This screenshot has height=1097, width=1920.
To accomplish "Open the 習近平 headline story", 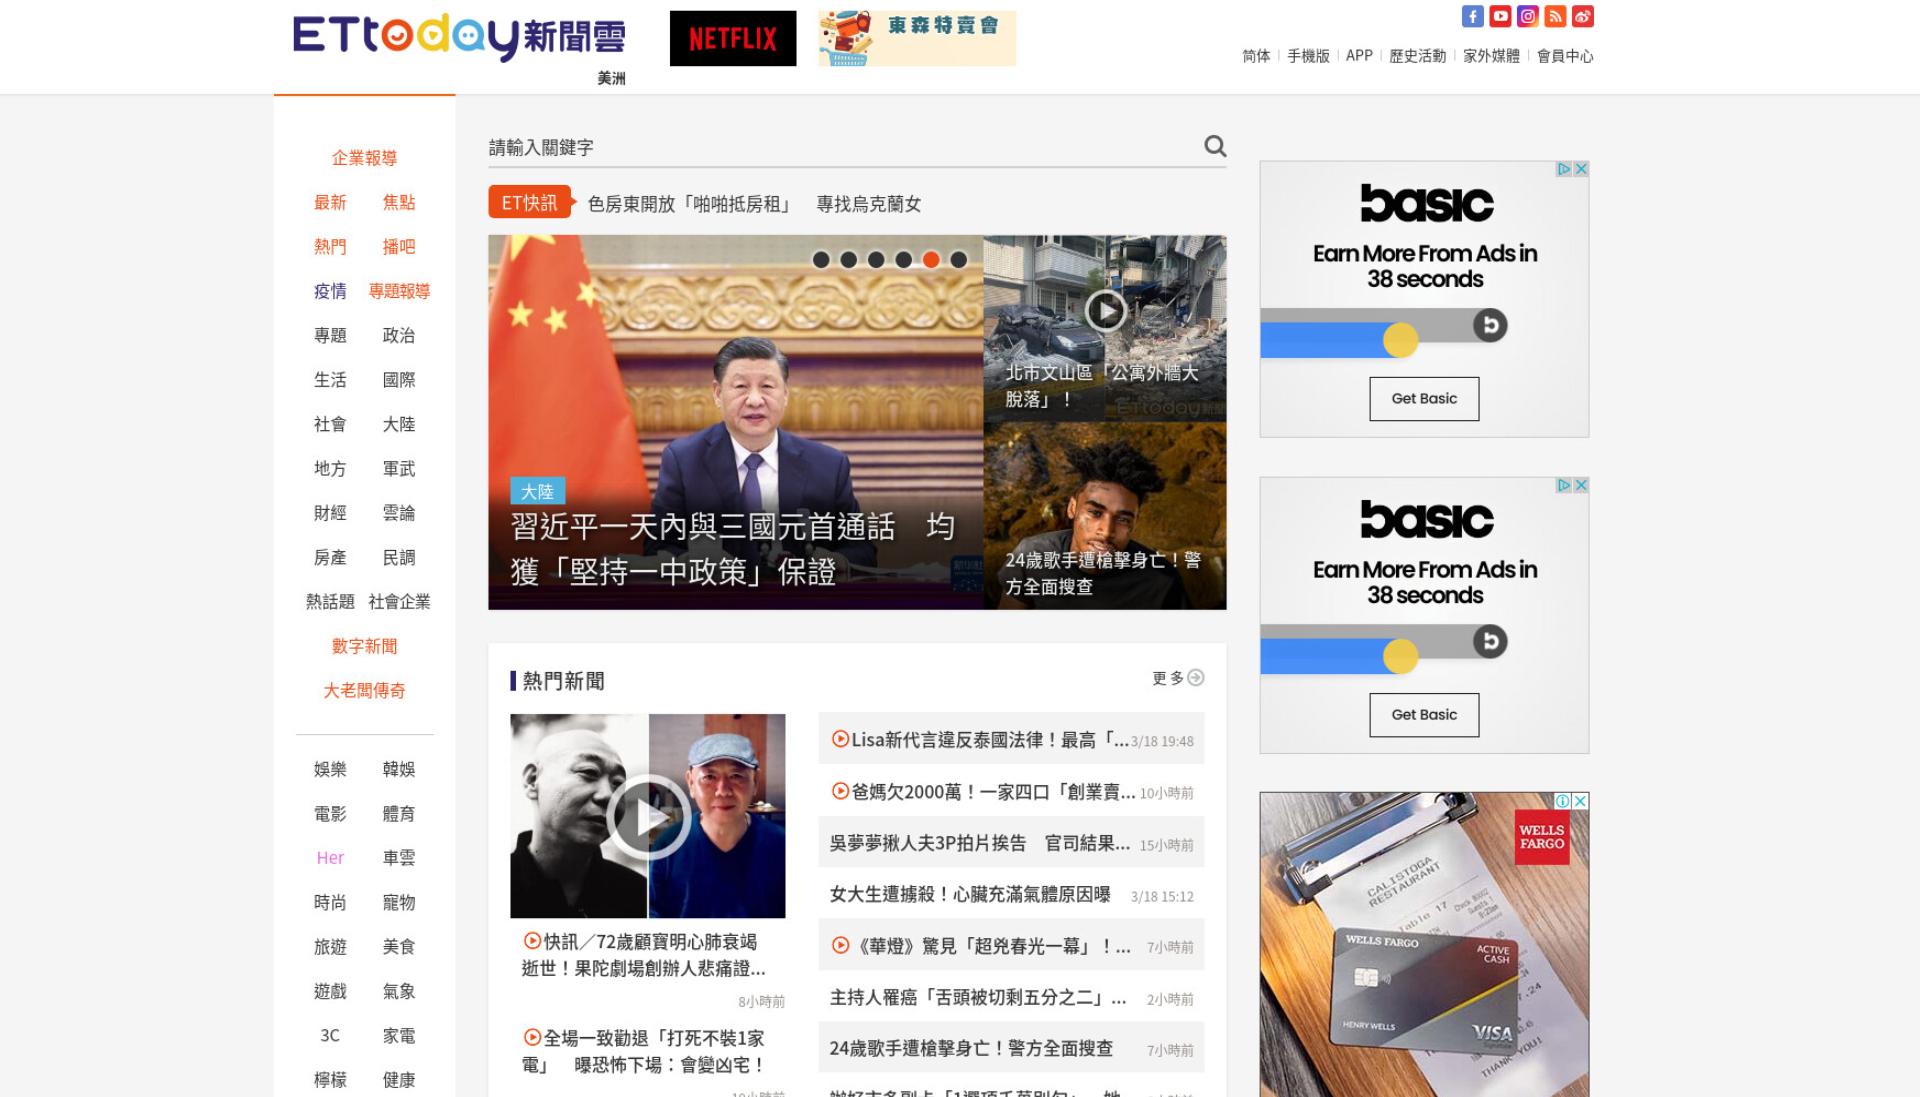I will coord(733,549).
